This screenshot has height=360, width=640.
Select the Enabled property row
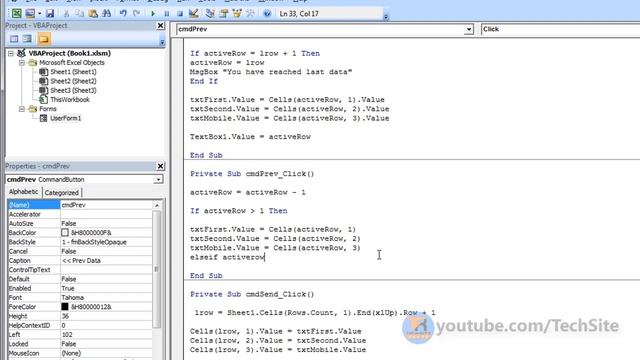click(x=80, y=288)
